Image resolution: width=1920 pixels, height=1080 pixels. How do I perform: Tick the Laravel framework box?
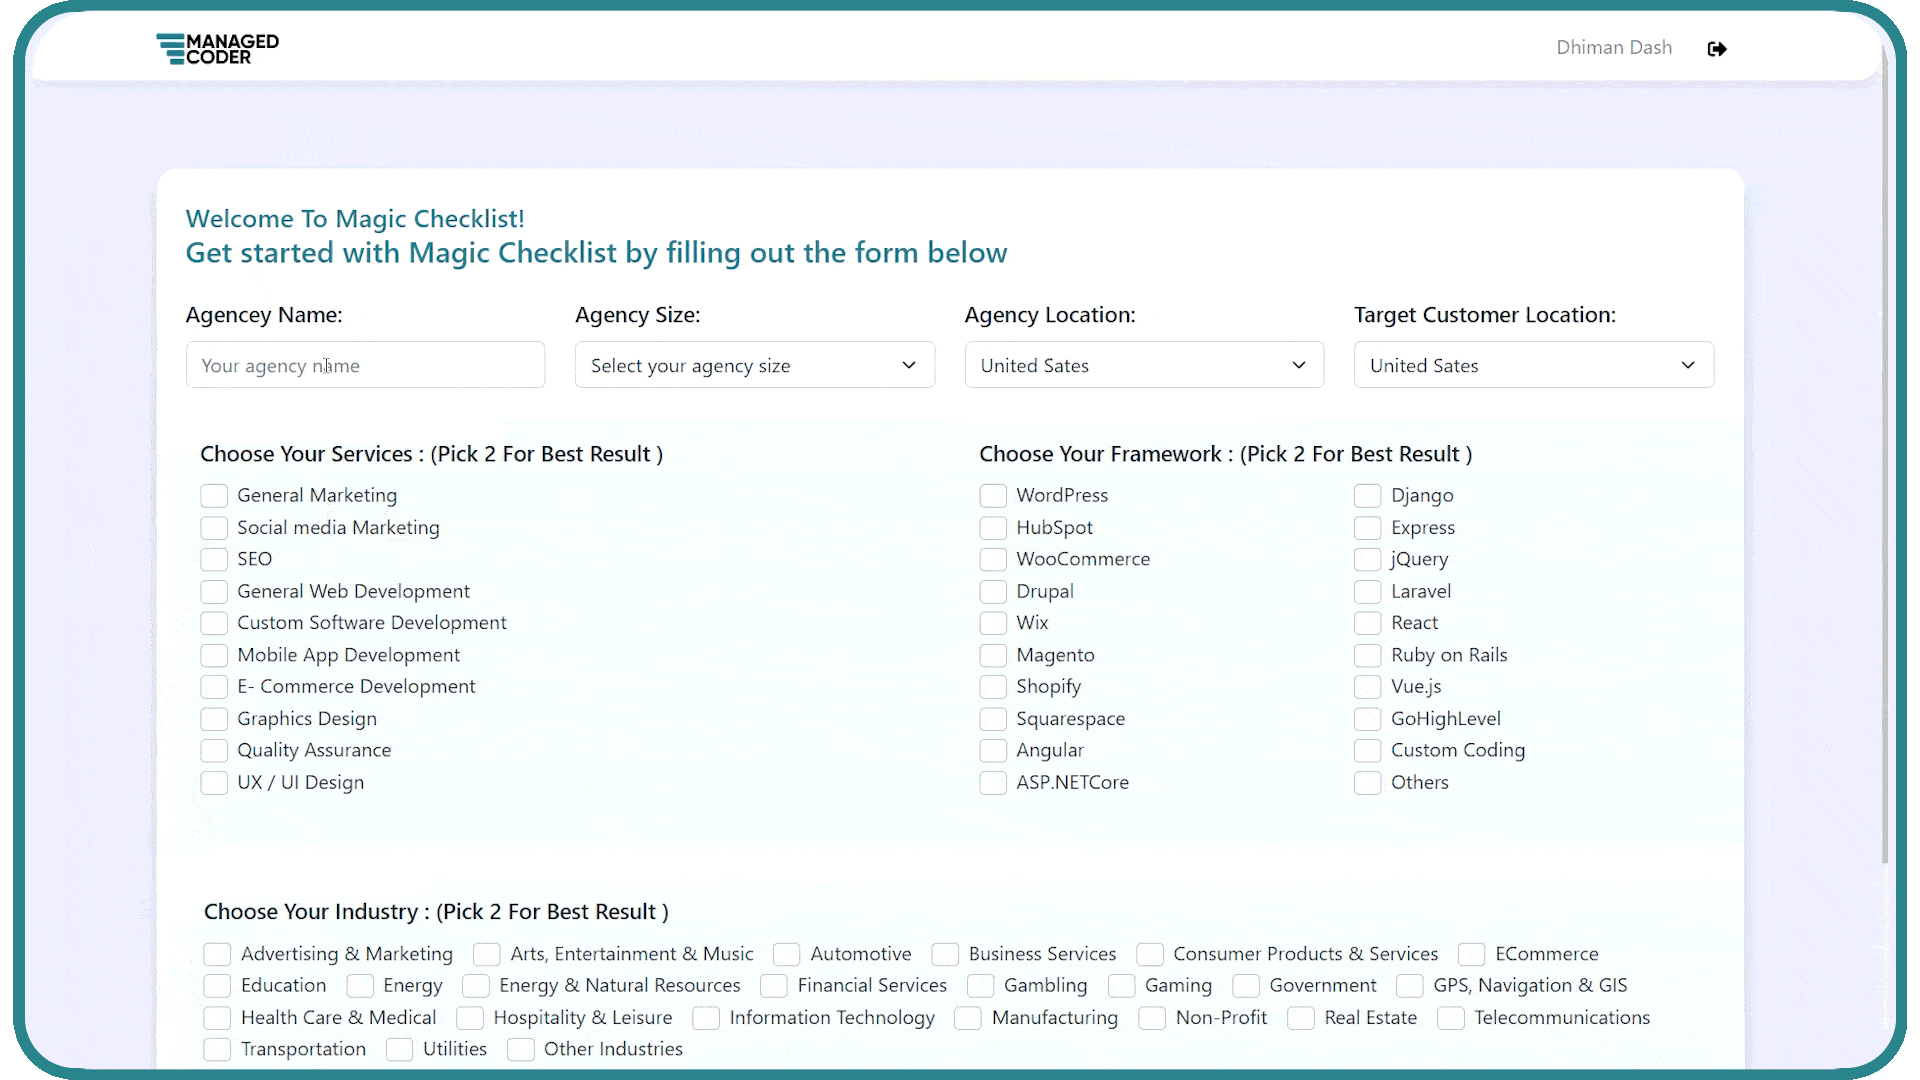(x=1368, y=592)
